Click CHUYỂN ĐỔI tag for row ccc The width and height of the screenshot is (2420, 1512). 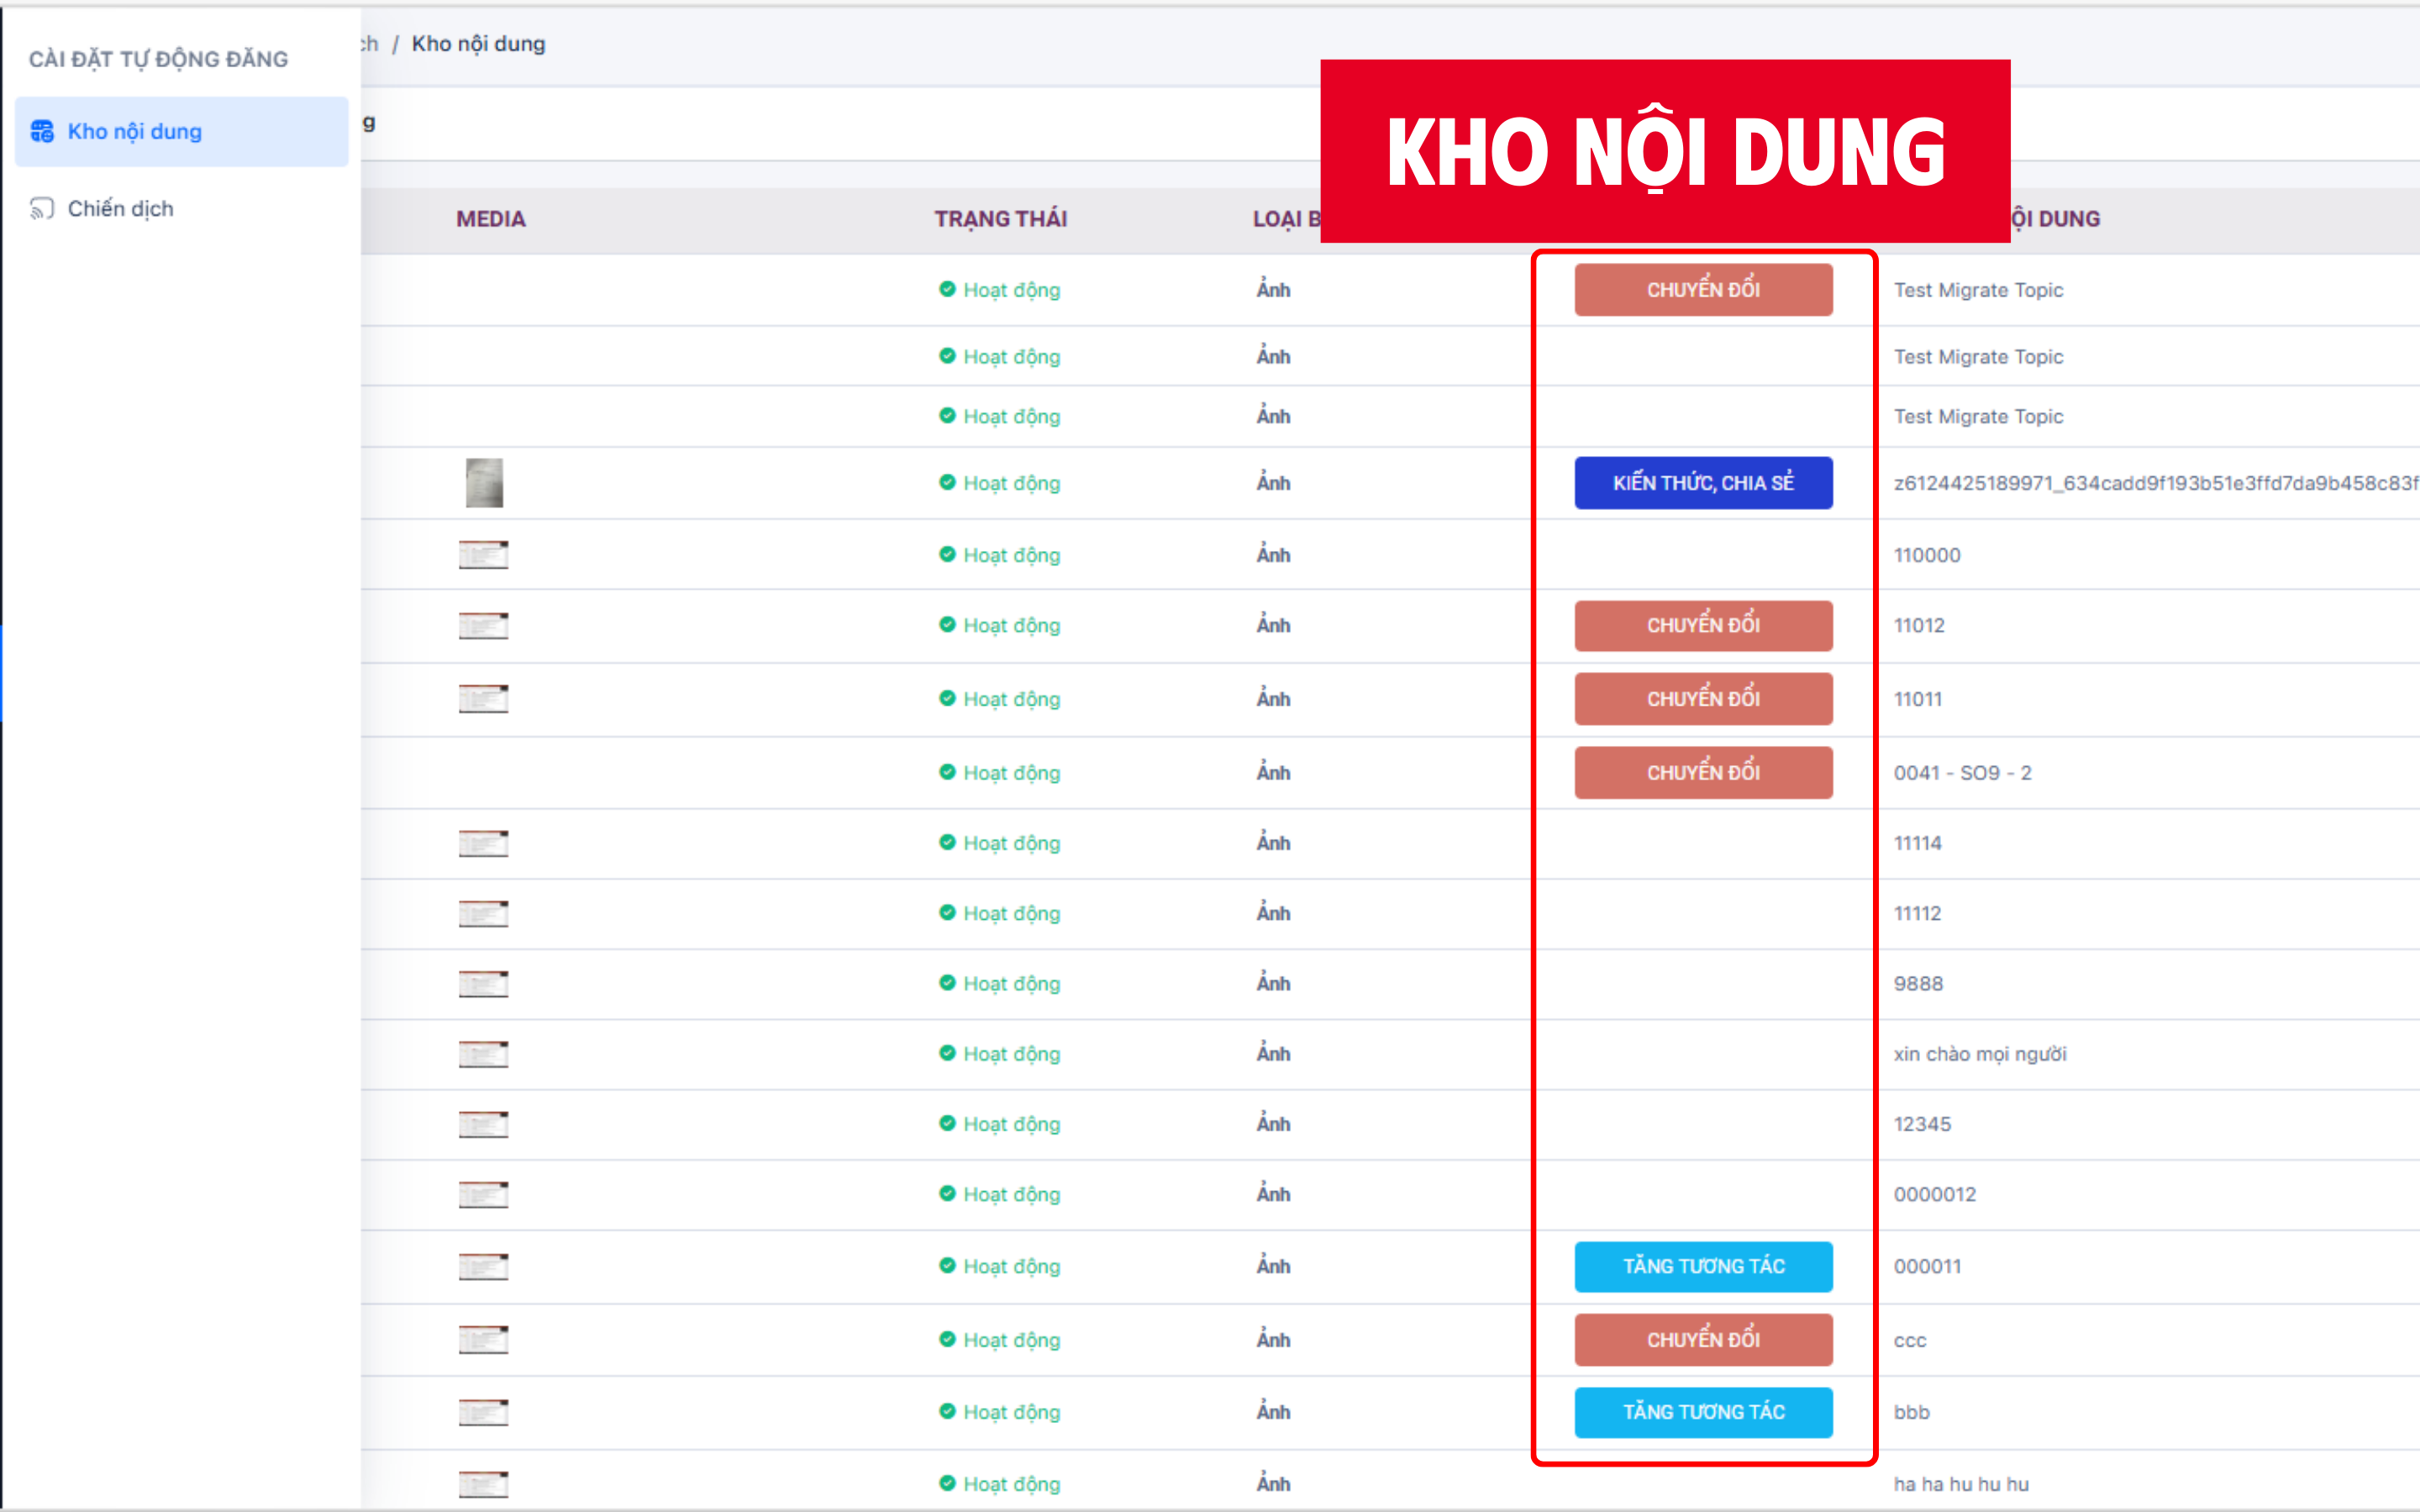1703,1340
